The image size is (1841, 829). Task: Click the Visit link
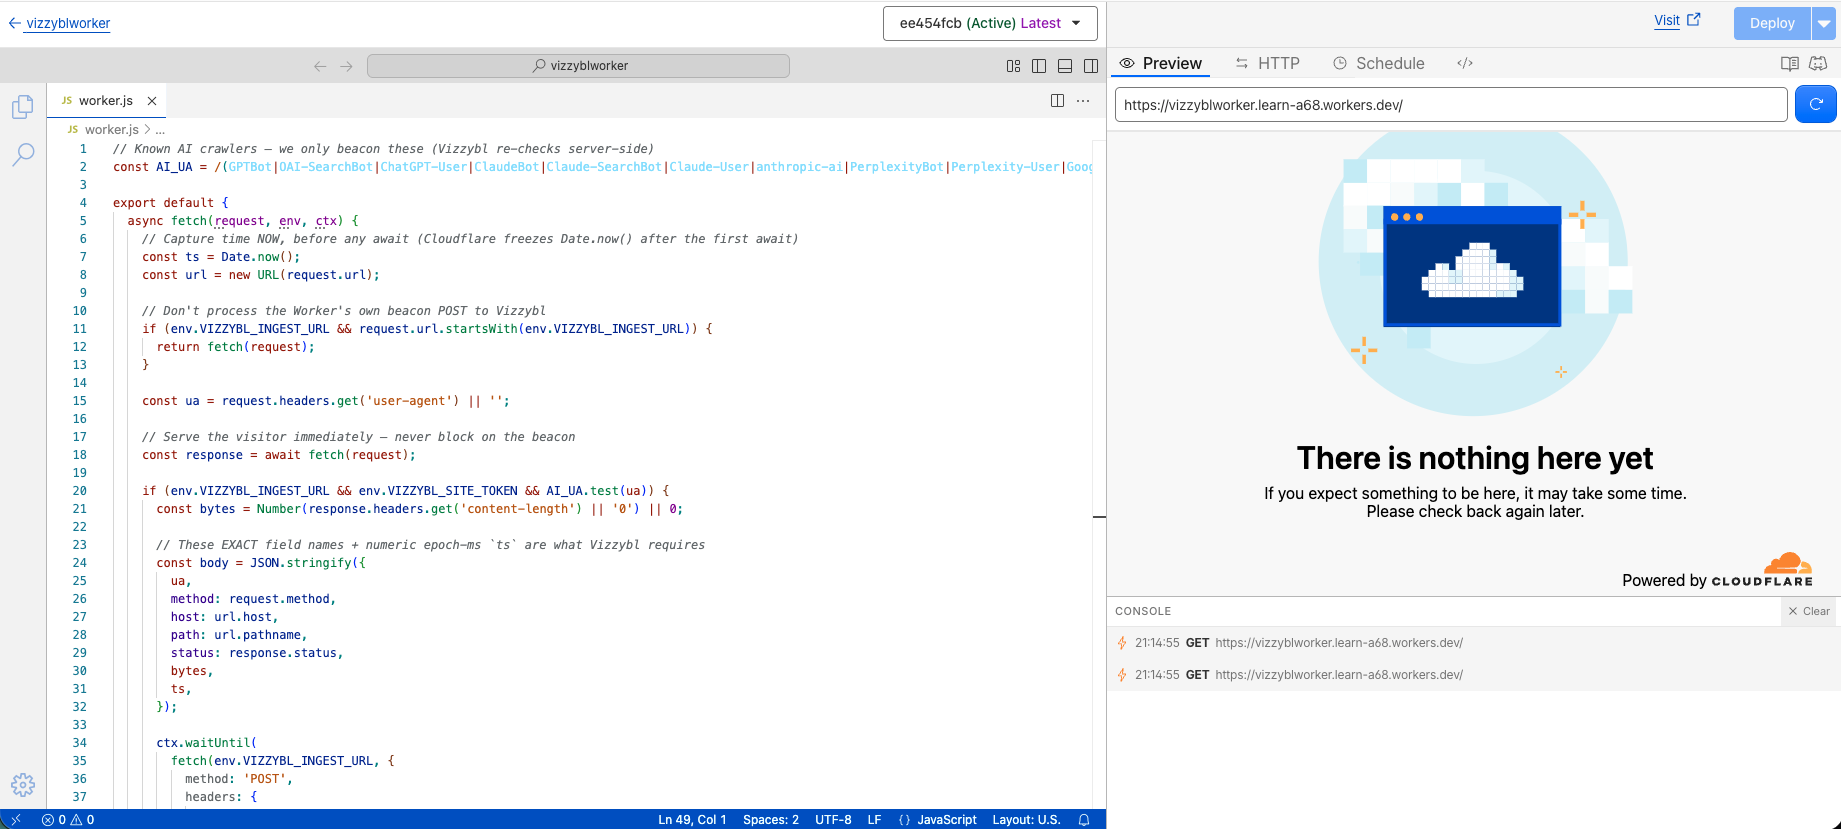click(x=1677, y=20)
